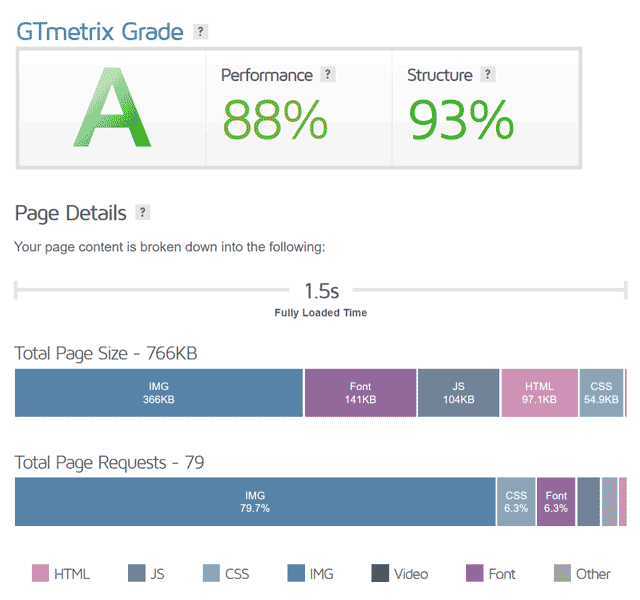640x600 pixels.
Task: Open the GTmetrix Grade heading link
Action: click(100, 31)
